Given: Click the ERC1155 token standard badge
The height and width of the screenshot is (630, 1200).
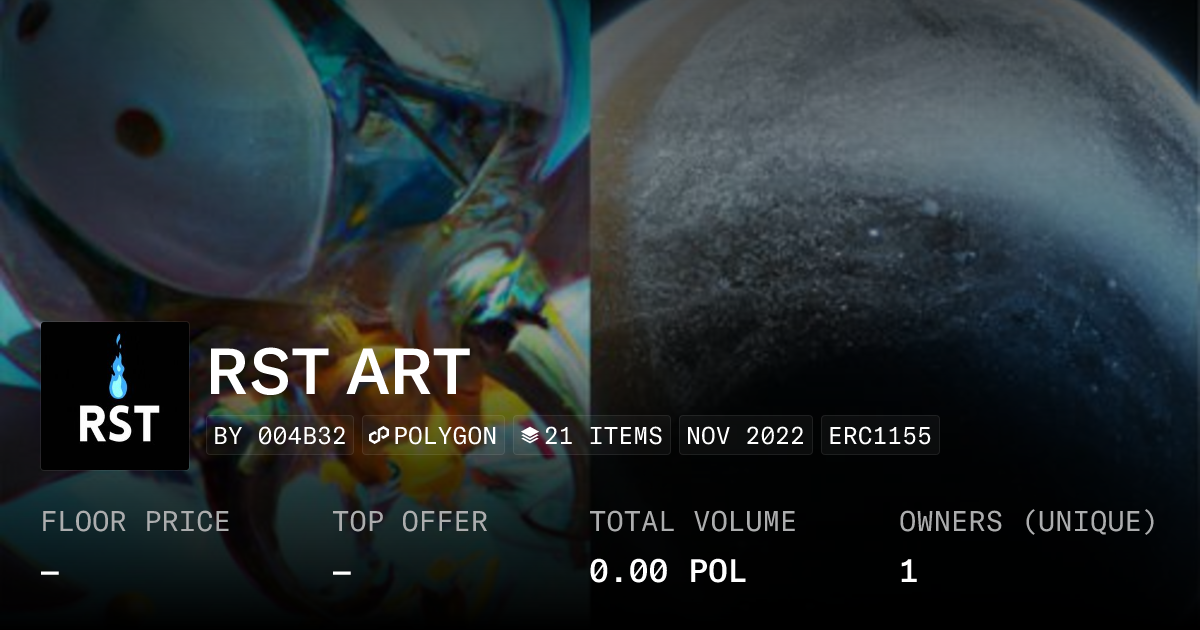Looking at the screenshot, I should [x=880, y=436].
